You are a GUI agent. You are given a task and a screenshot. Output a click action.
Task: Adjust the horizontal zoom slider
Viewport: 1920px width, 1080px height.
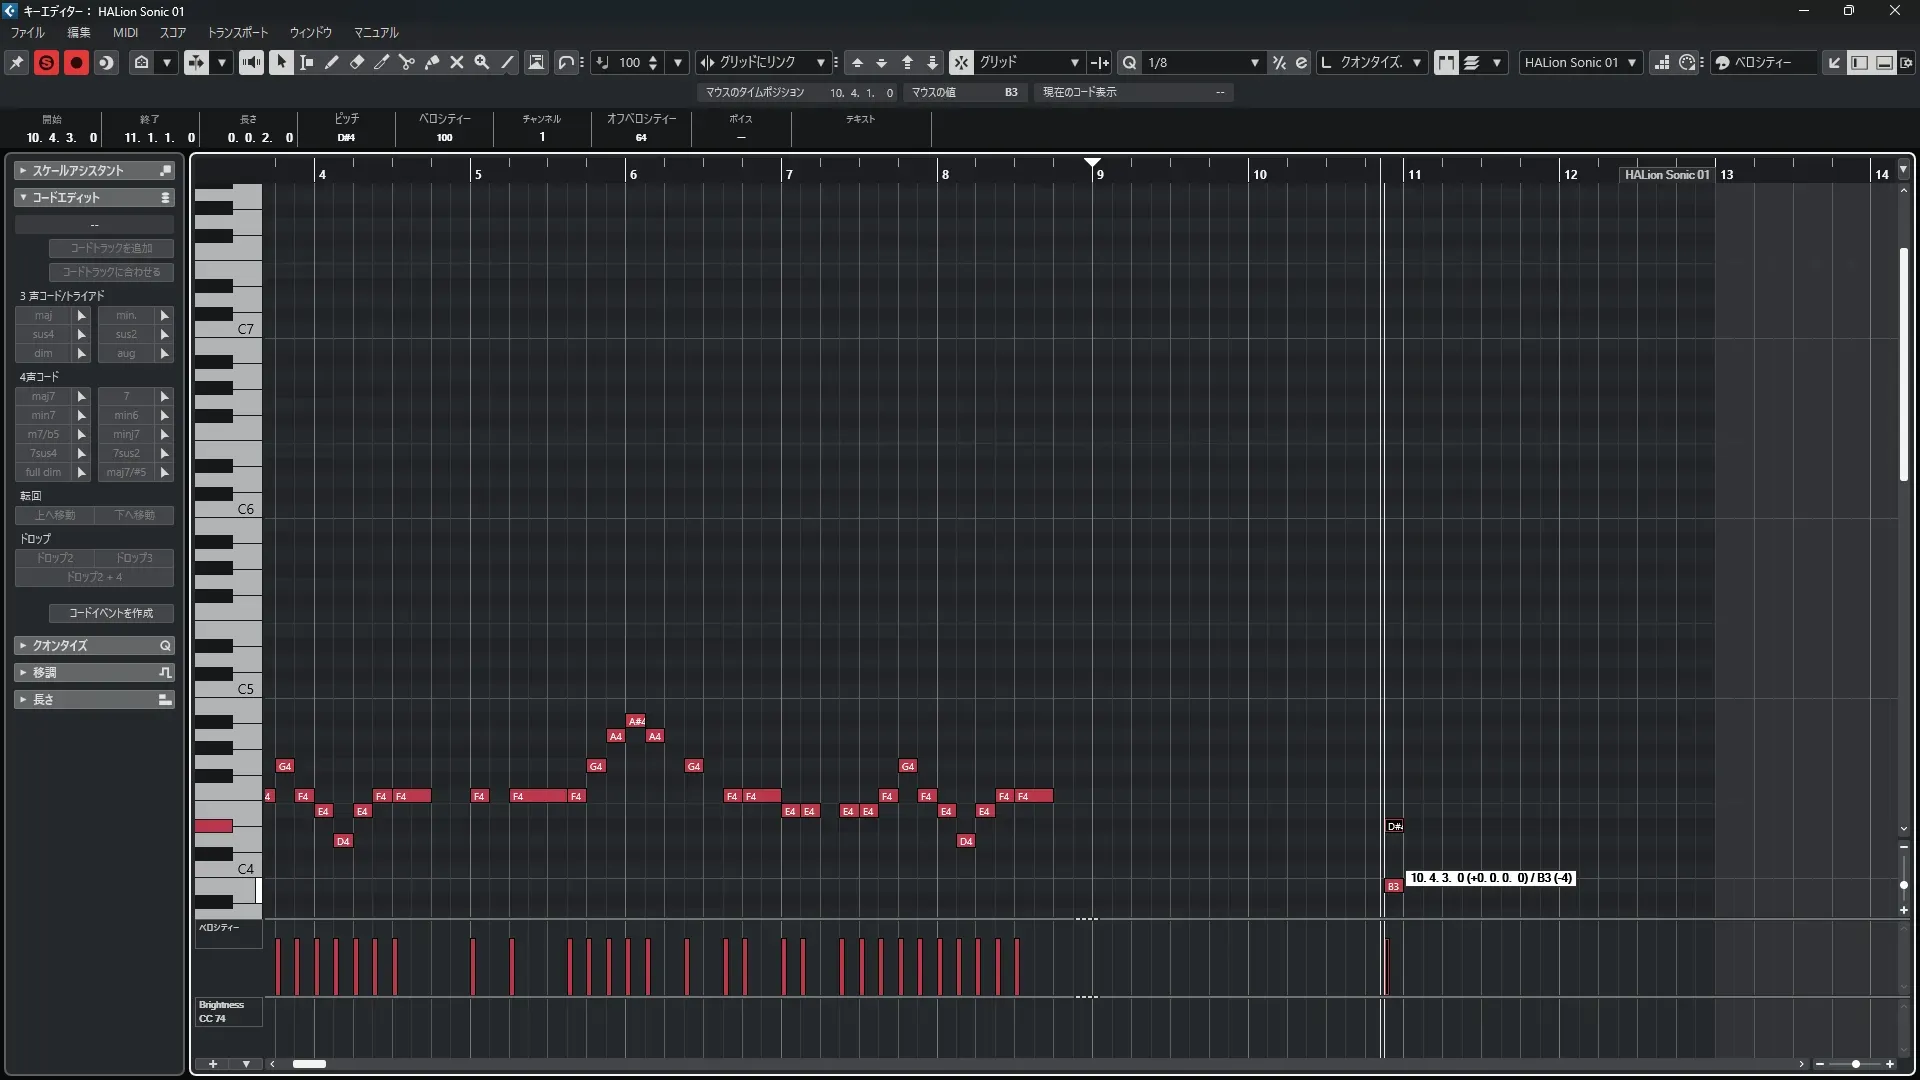[1855, 1064]
